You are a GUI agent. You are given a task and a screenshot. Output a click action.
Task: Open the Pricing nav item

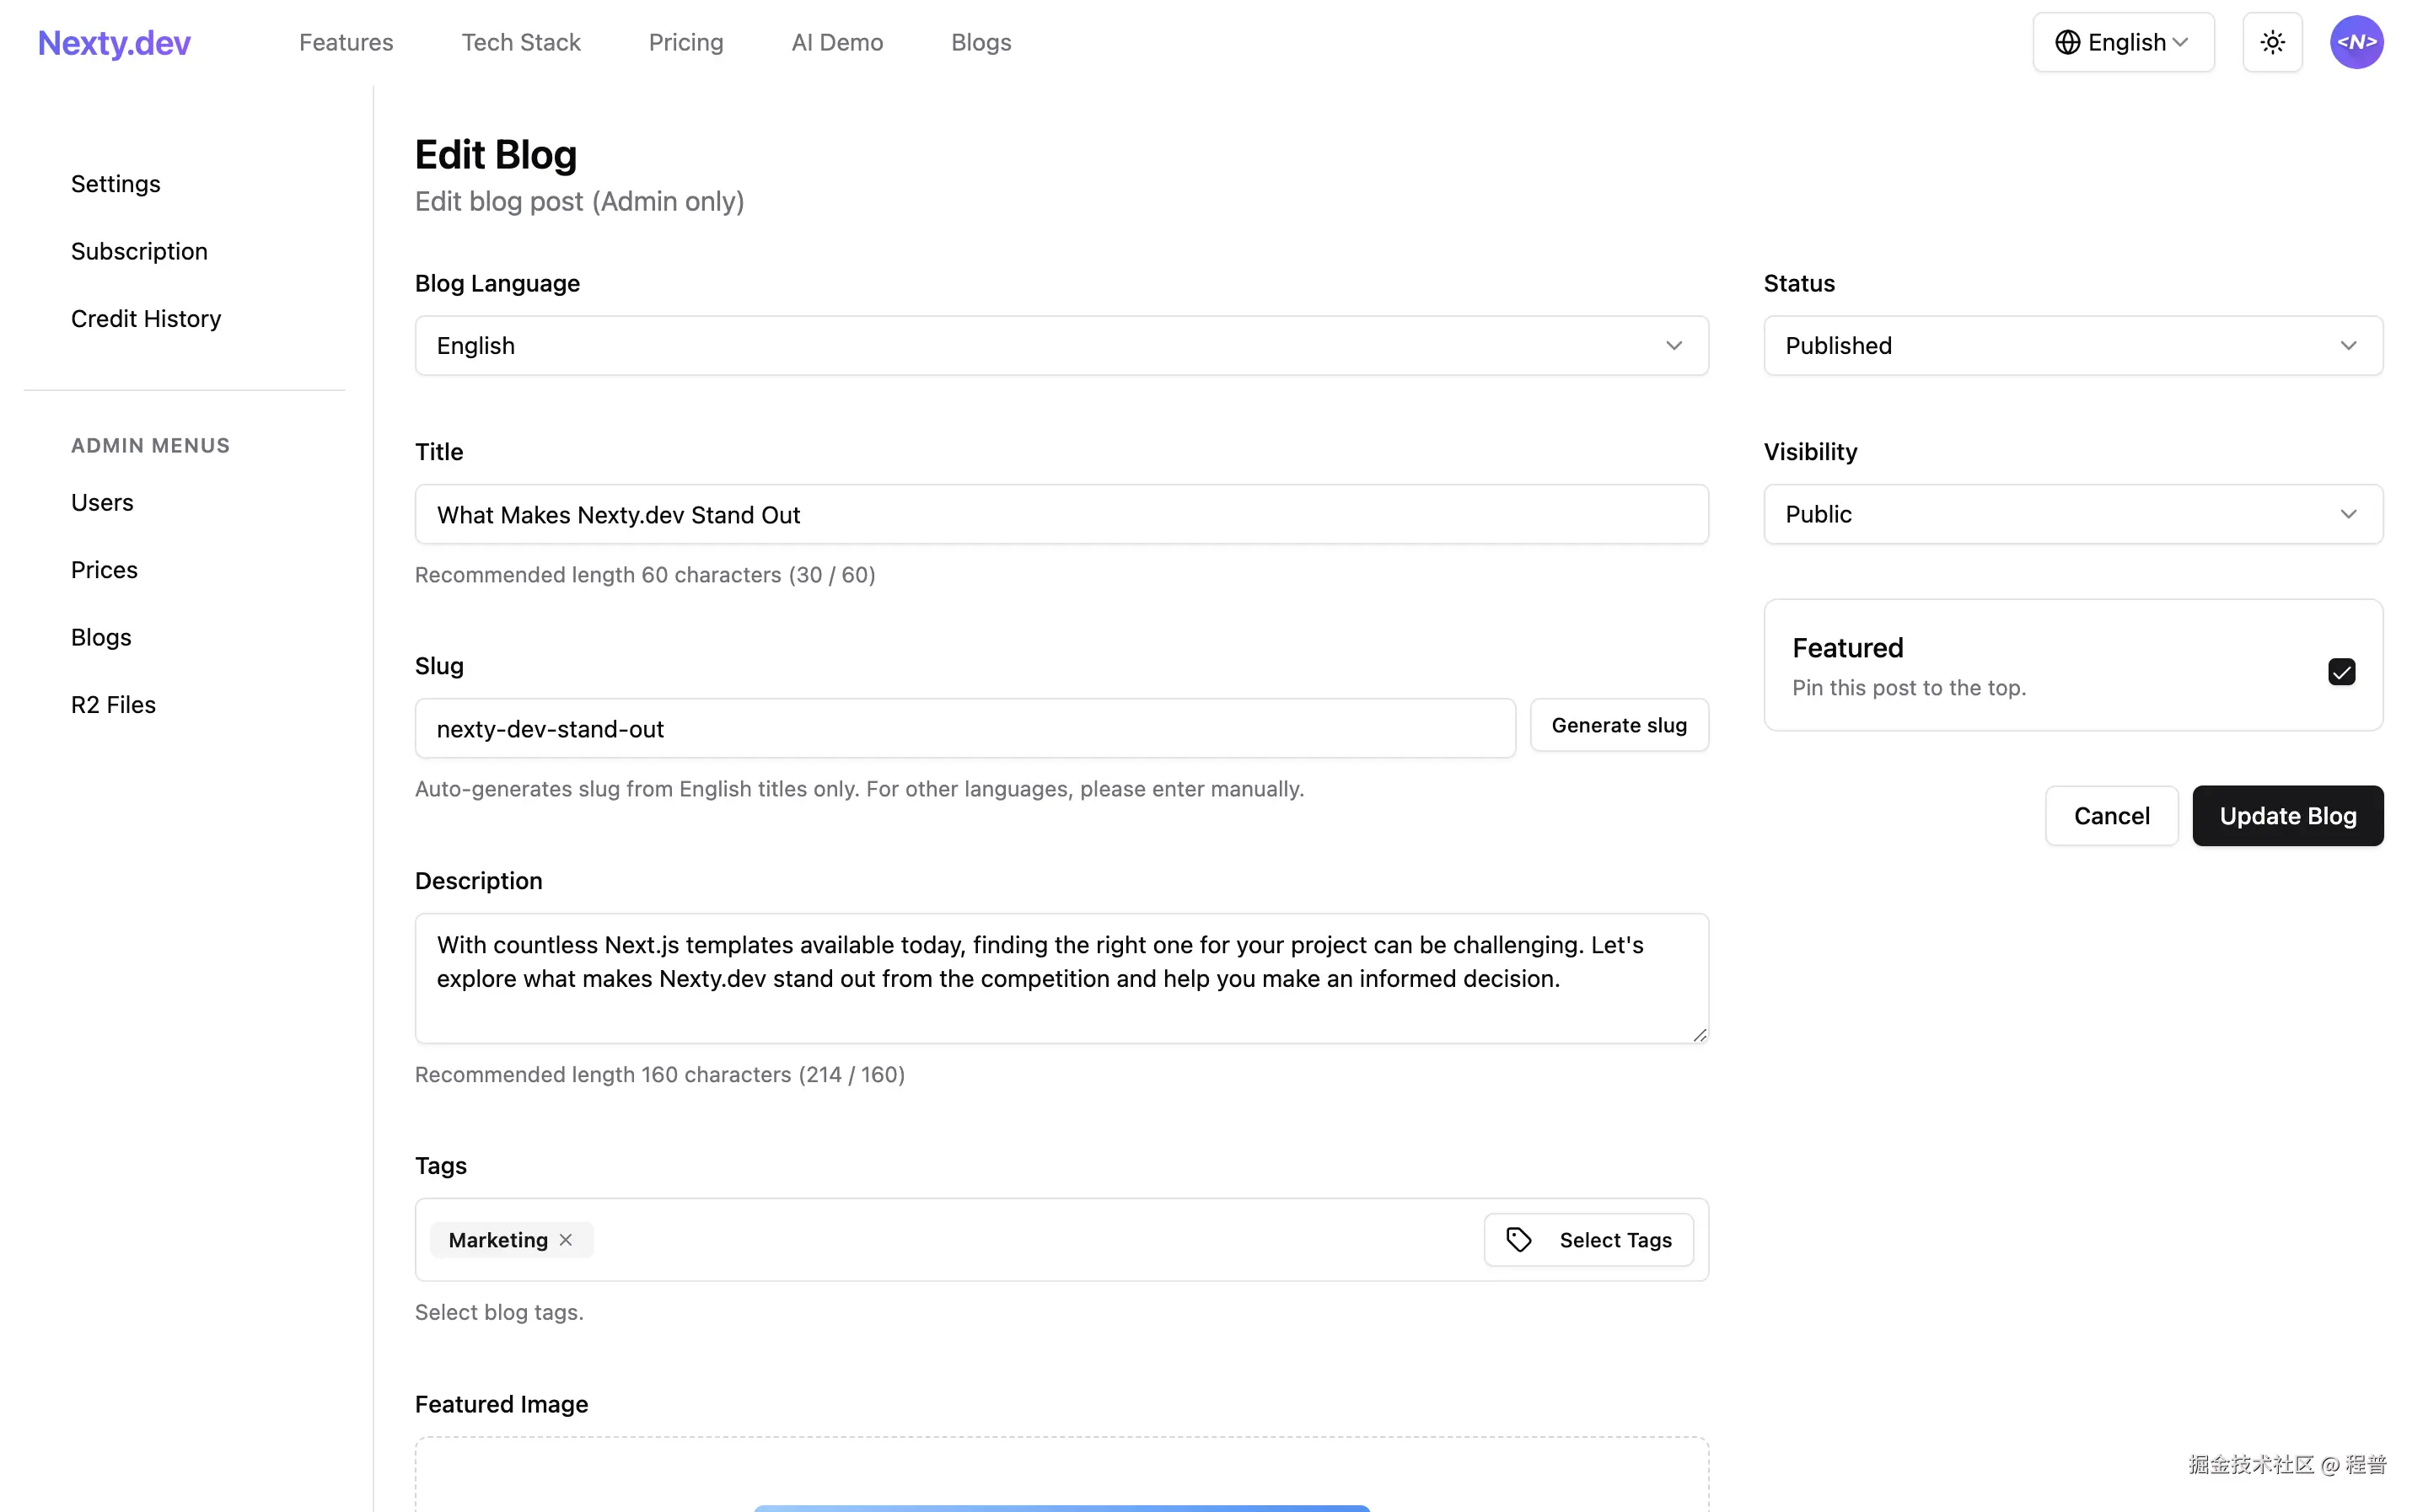685,42
